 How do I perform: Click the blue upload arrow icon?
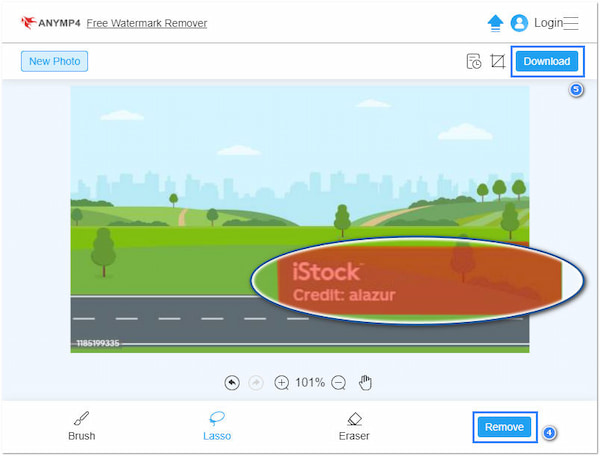tap(494, 22)
